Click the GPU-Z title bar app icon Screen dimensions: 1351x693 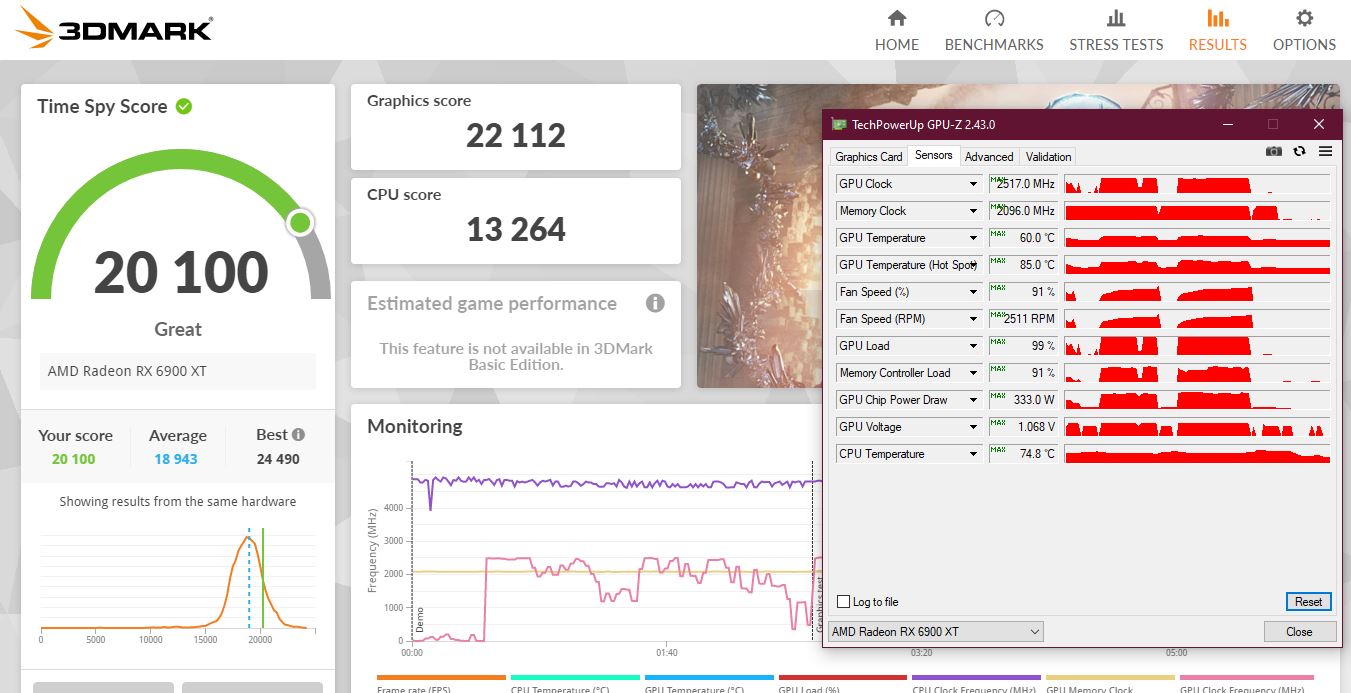pyautogui.click(x=839, y=125)
